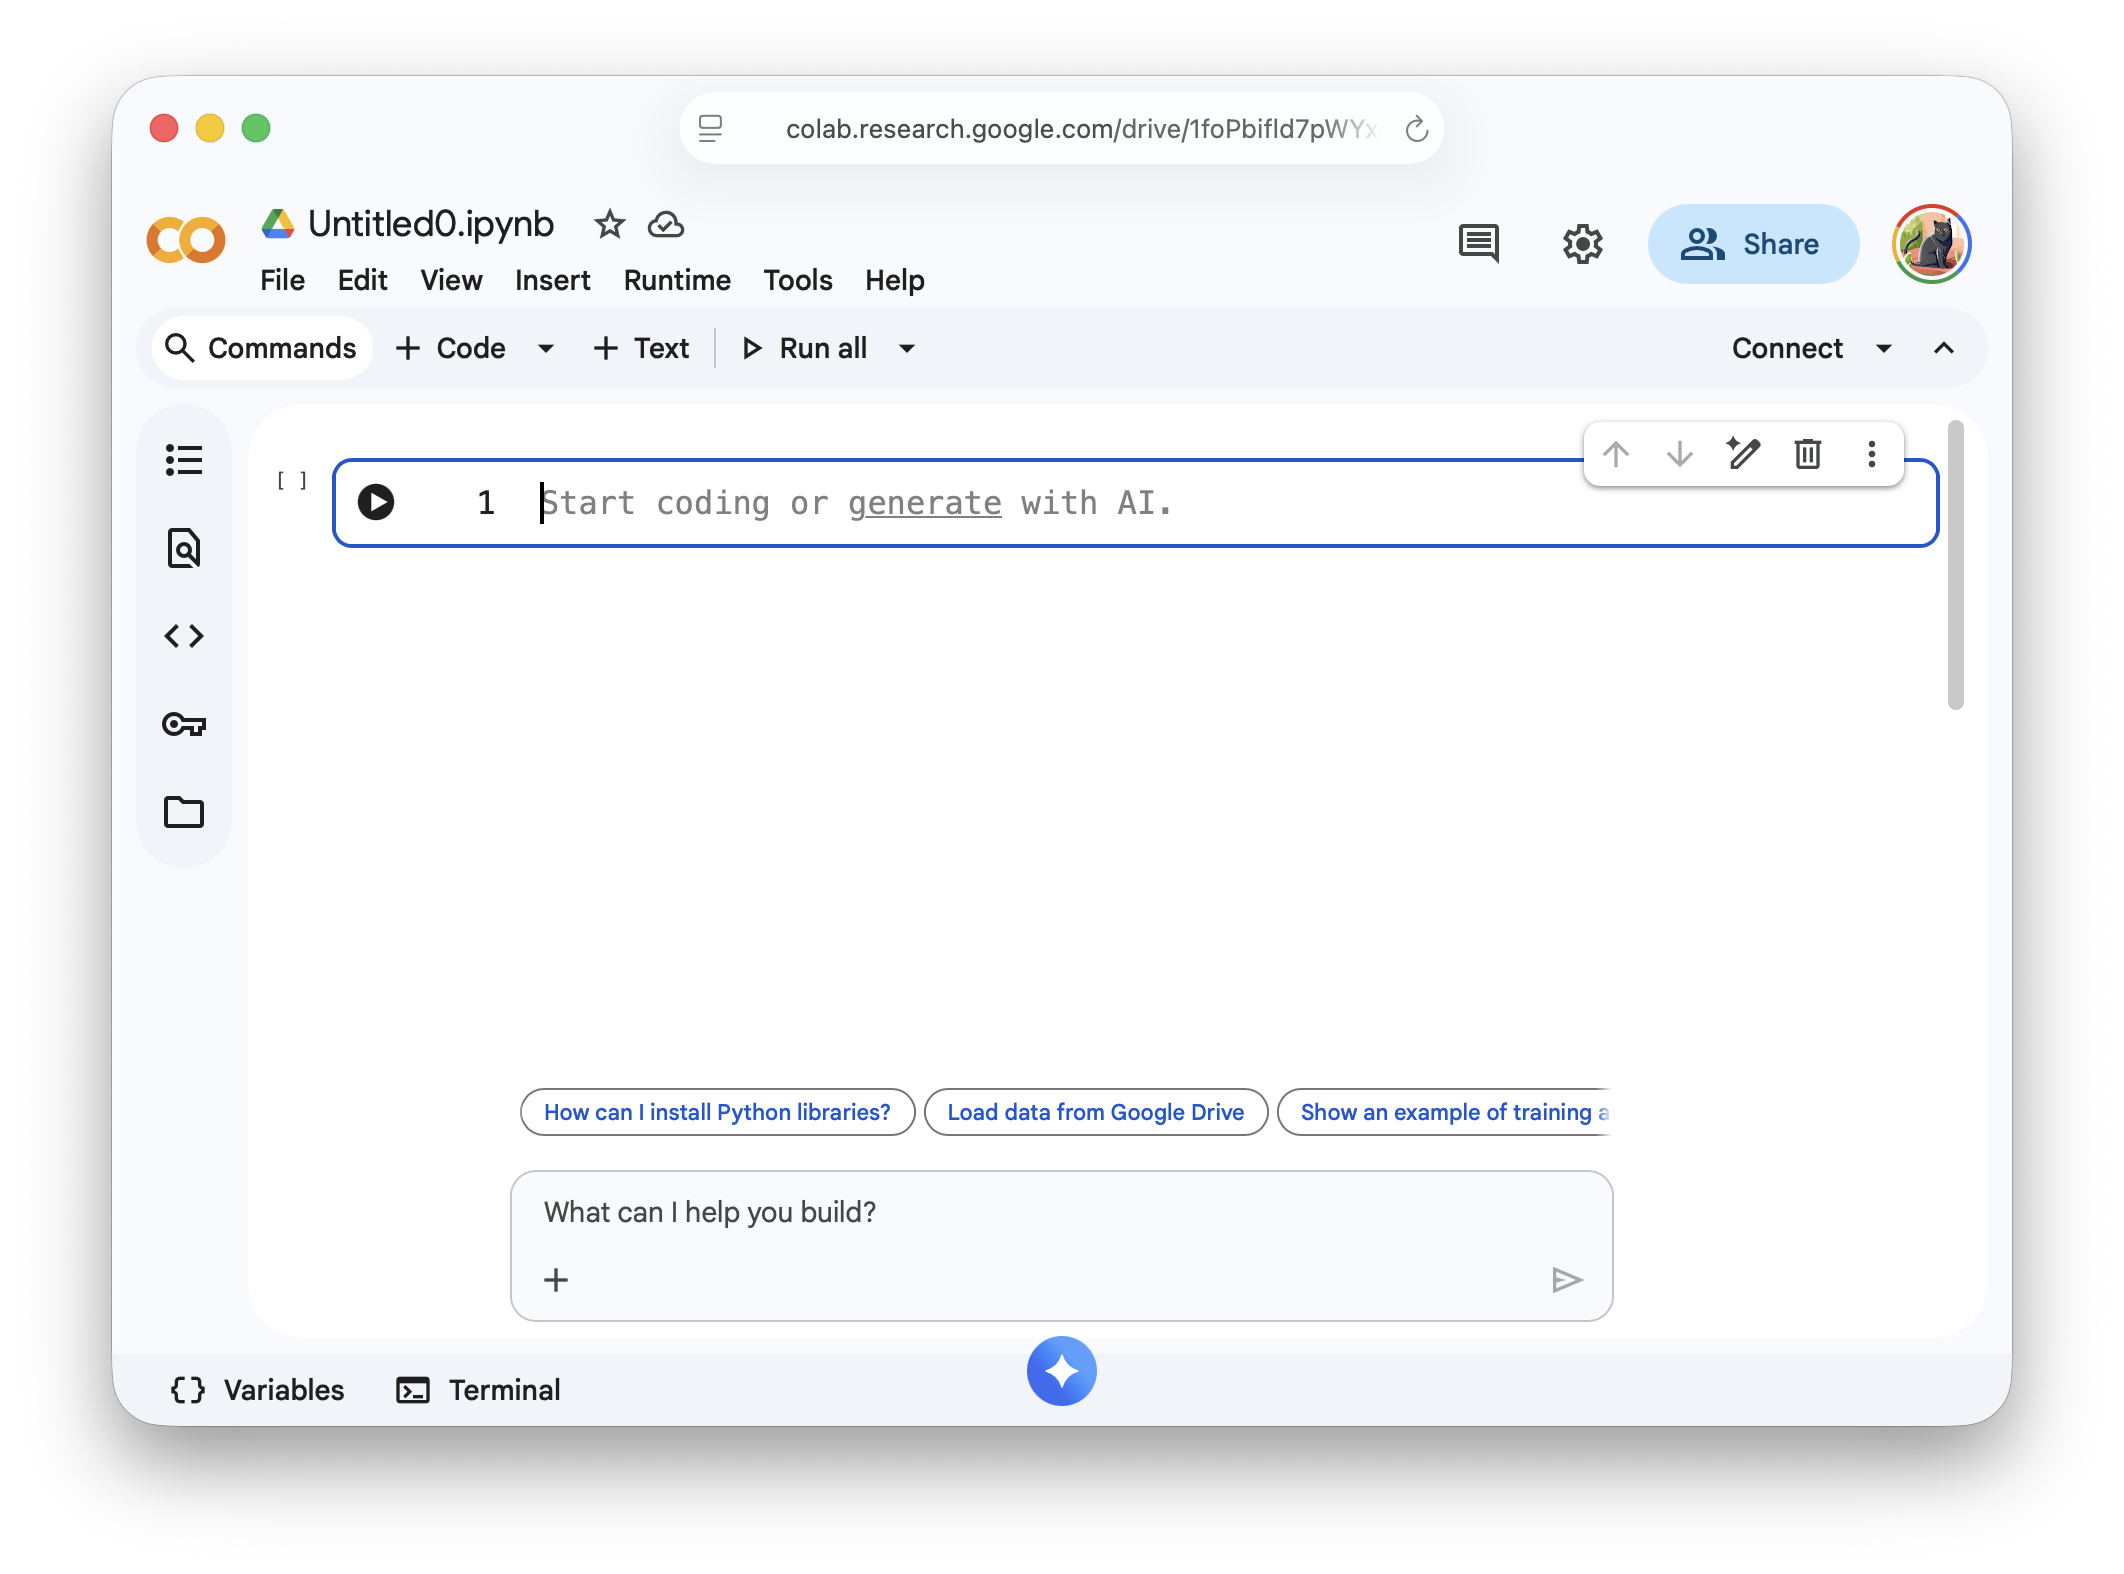Open the Code snippets sidebar icon
This screenshot has width=2124, height=1574.
coord(184,636)
